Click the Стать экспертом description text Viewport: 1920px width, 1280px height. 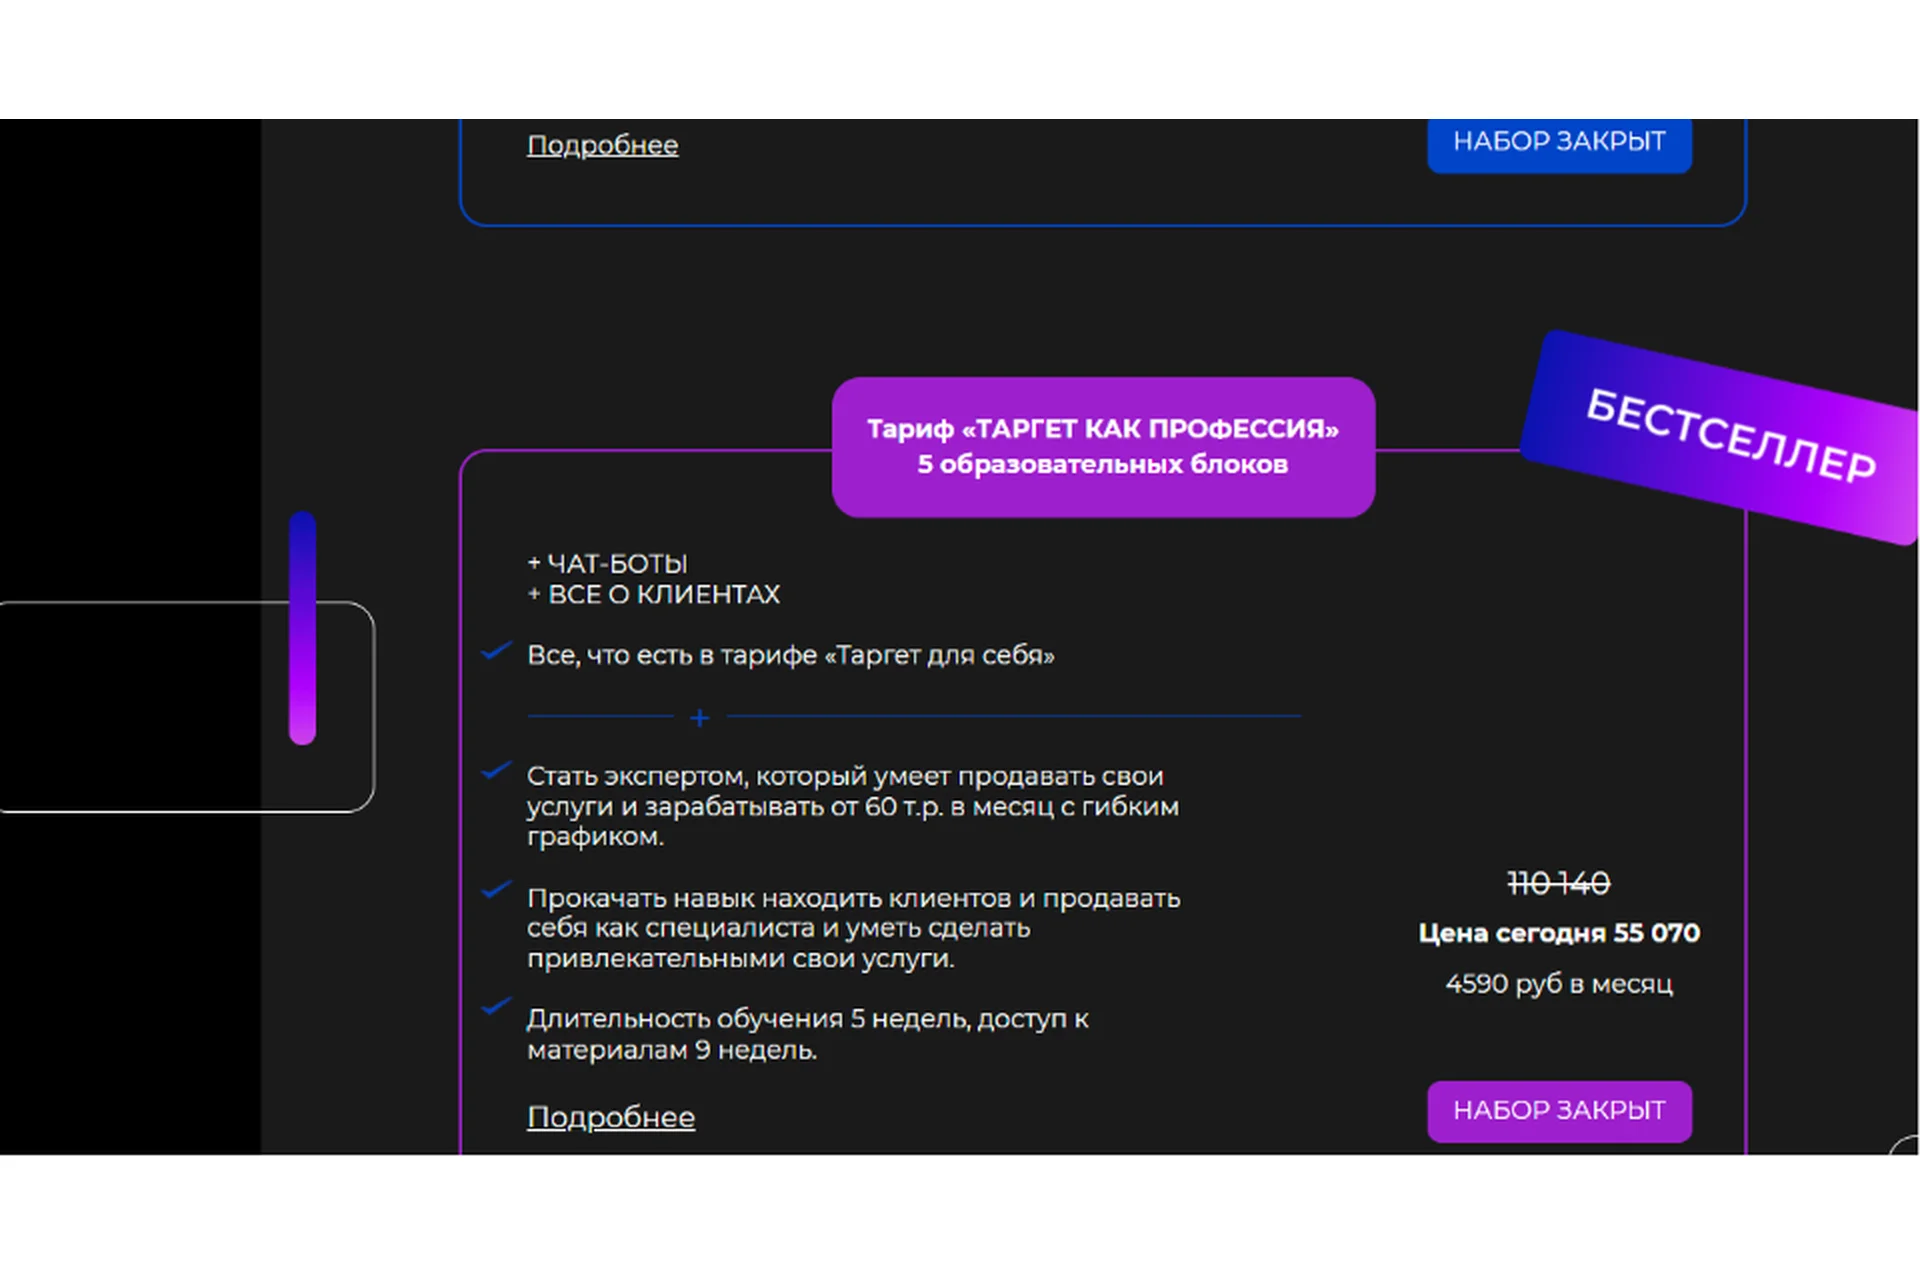[852, 806]
